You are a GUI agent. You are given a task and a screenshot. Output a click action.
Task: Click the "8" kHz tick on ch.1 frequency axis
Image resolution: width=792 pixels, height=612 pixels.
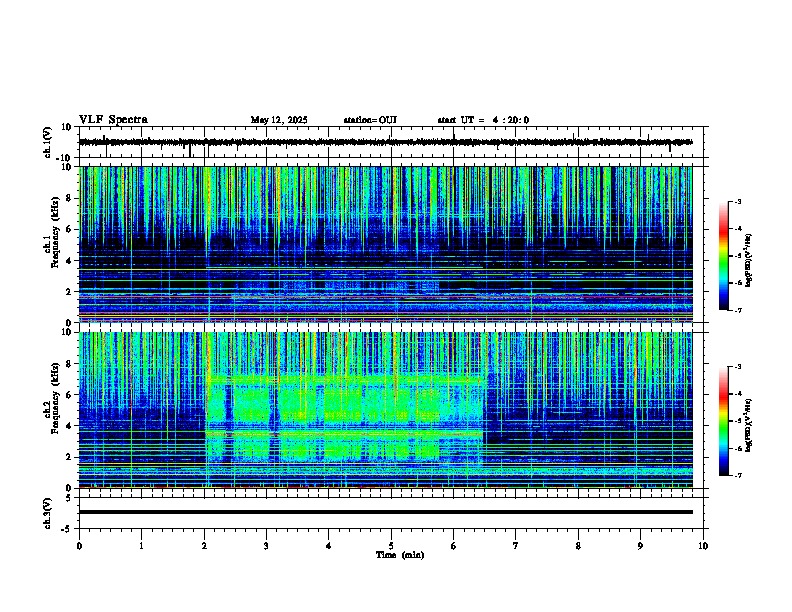(69, 198)
